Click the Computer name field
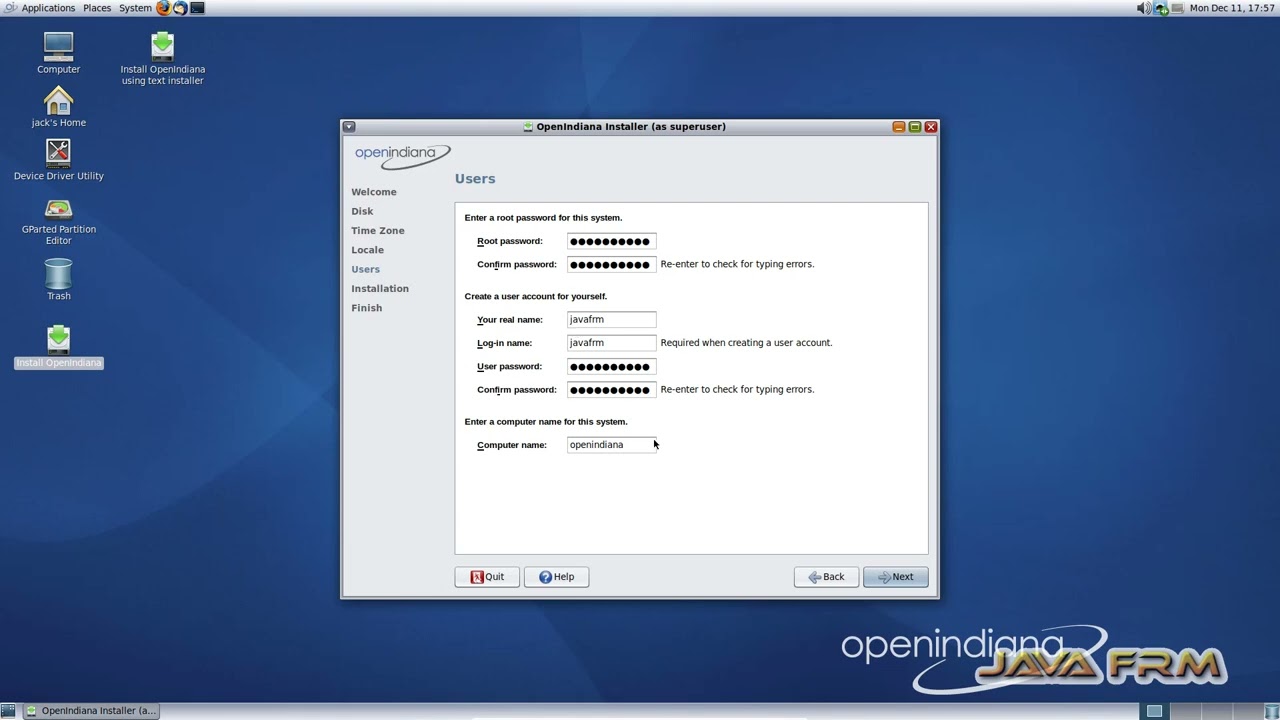 611,445
